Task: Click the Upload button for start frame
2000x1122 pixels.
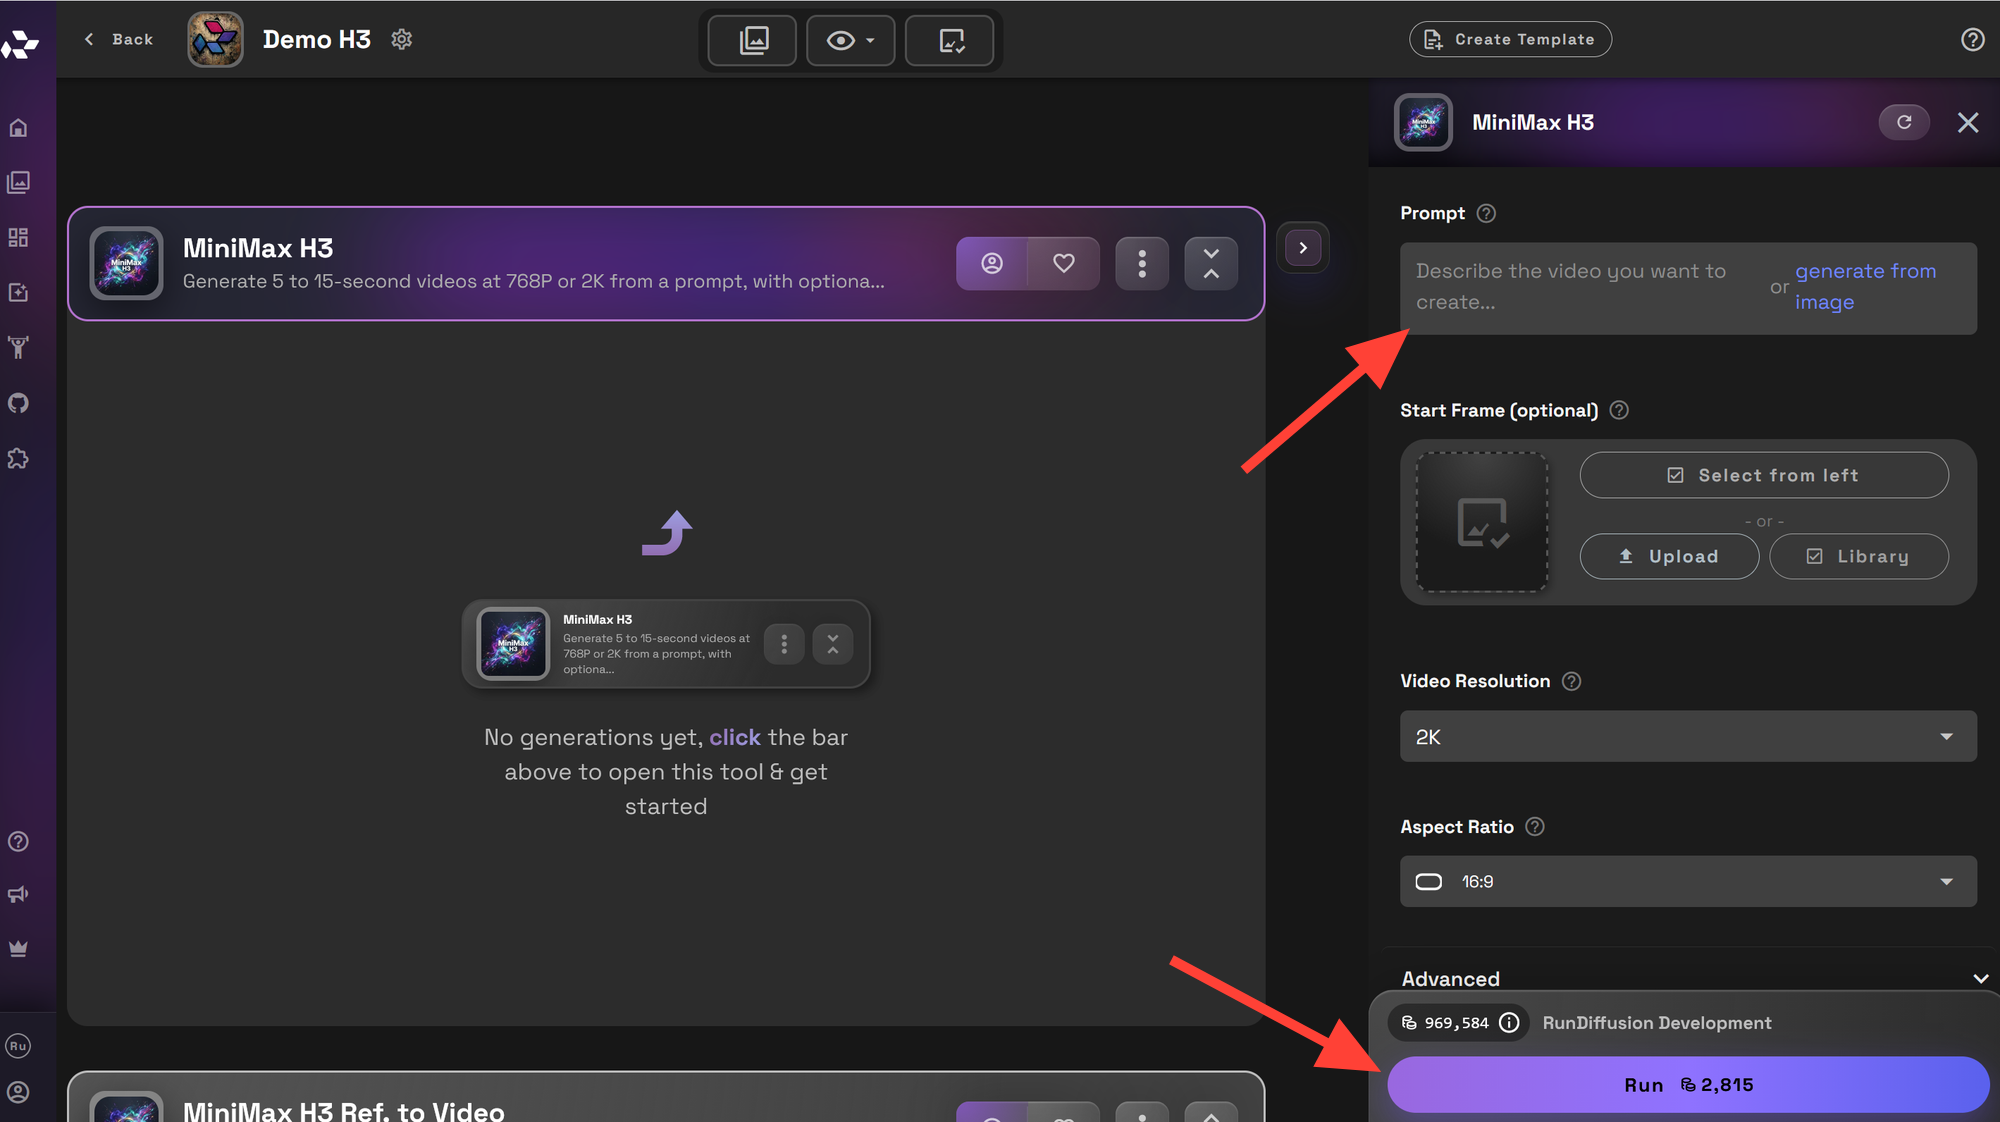Action: [x=1669, y=556]
